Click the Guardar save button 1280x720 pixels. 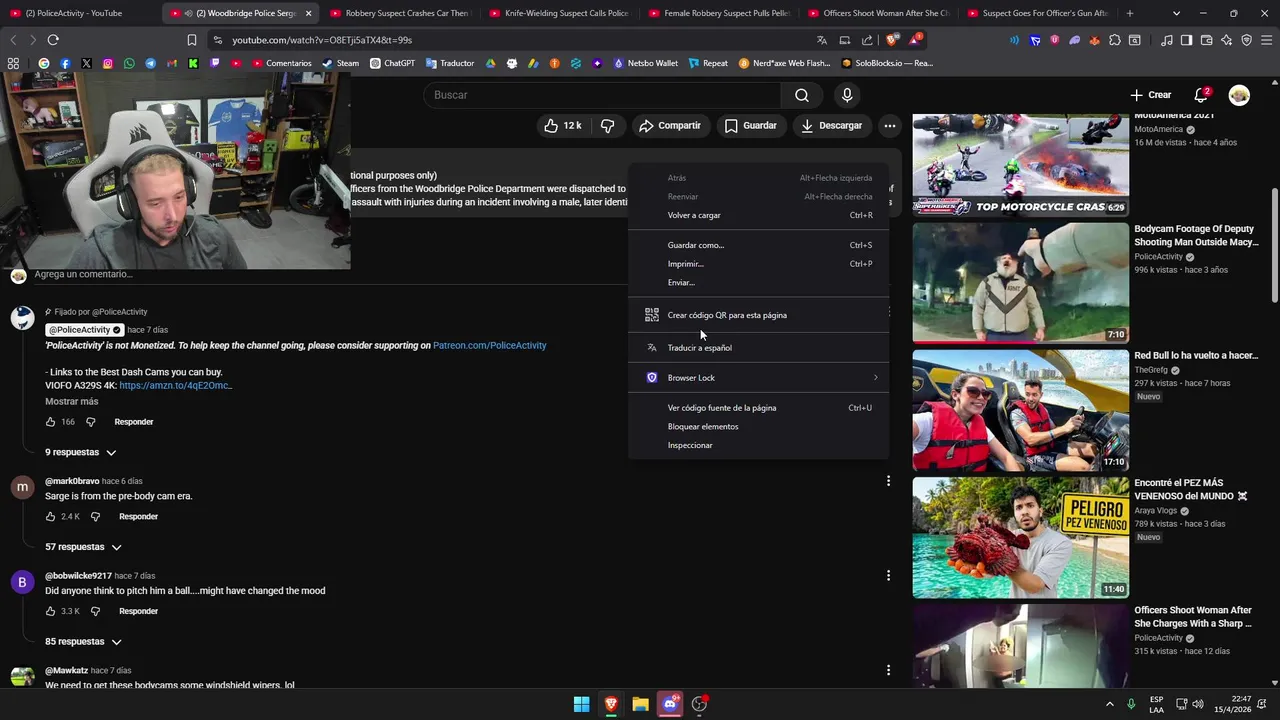click(x=750, y=126)
